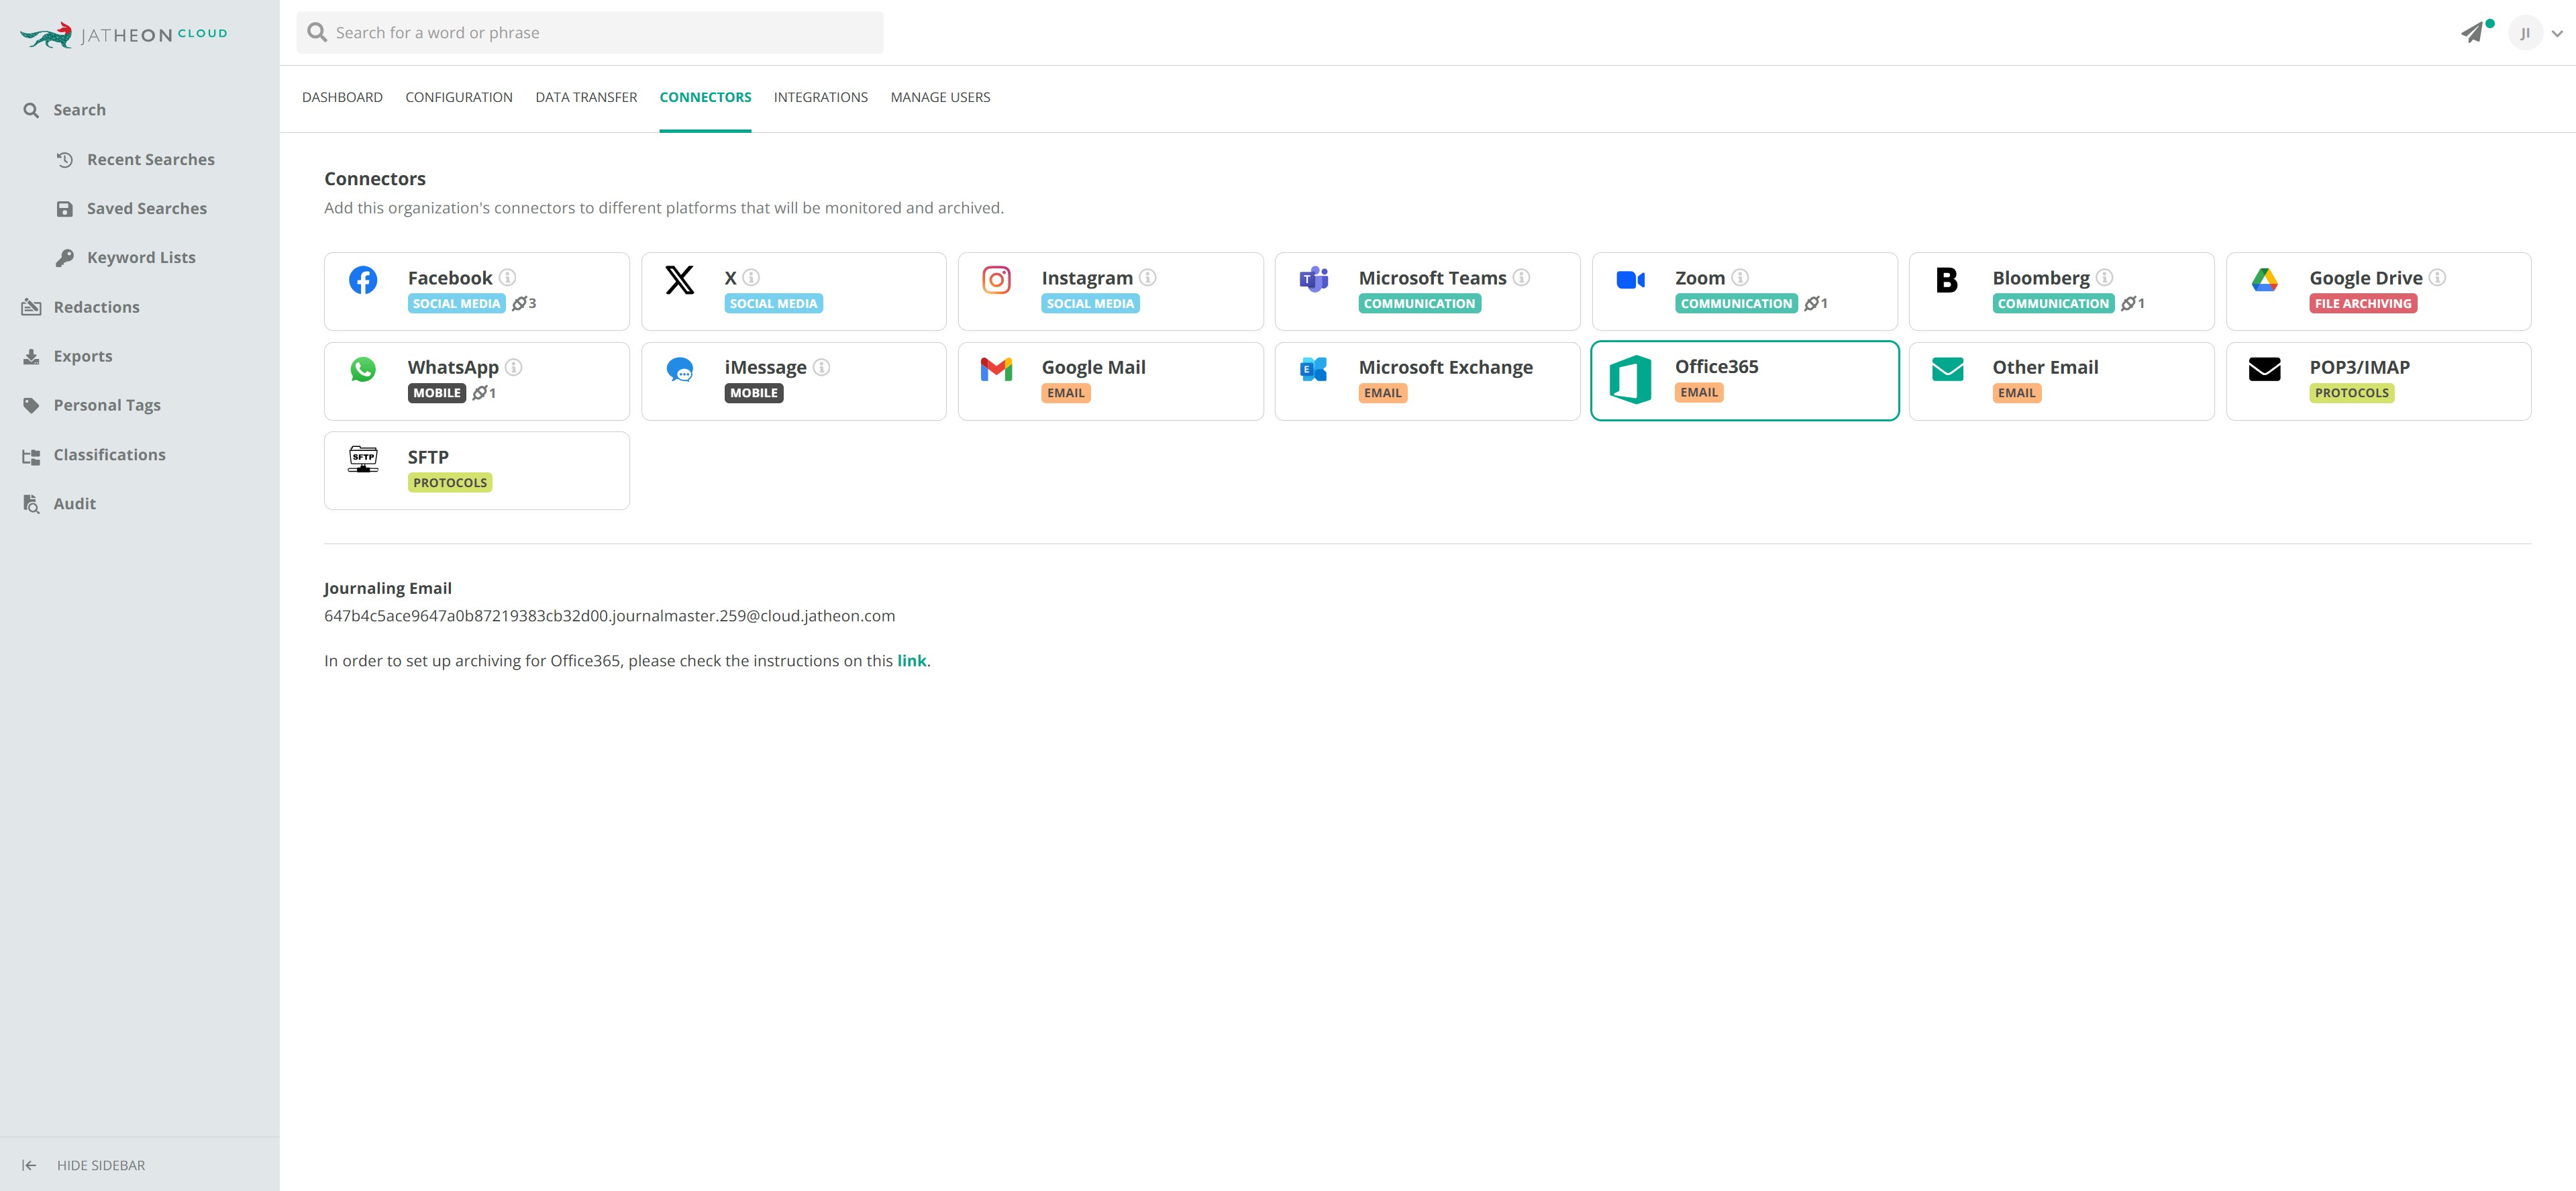Click the journaling email address text

pos(610,616)
